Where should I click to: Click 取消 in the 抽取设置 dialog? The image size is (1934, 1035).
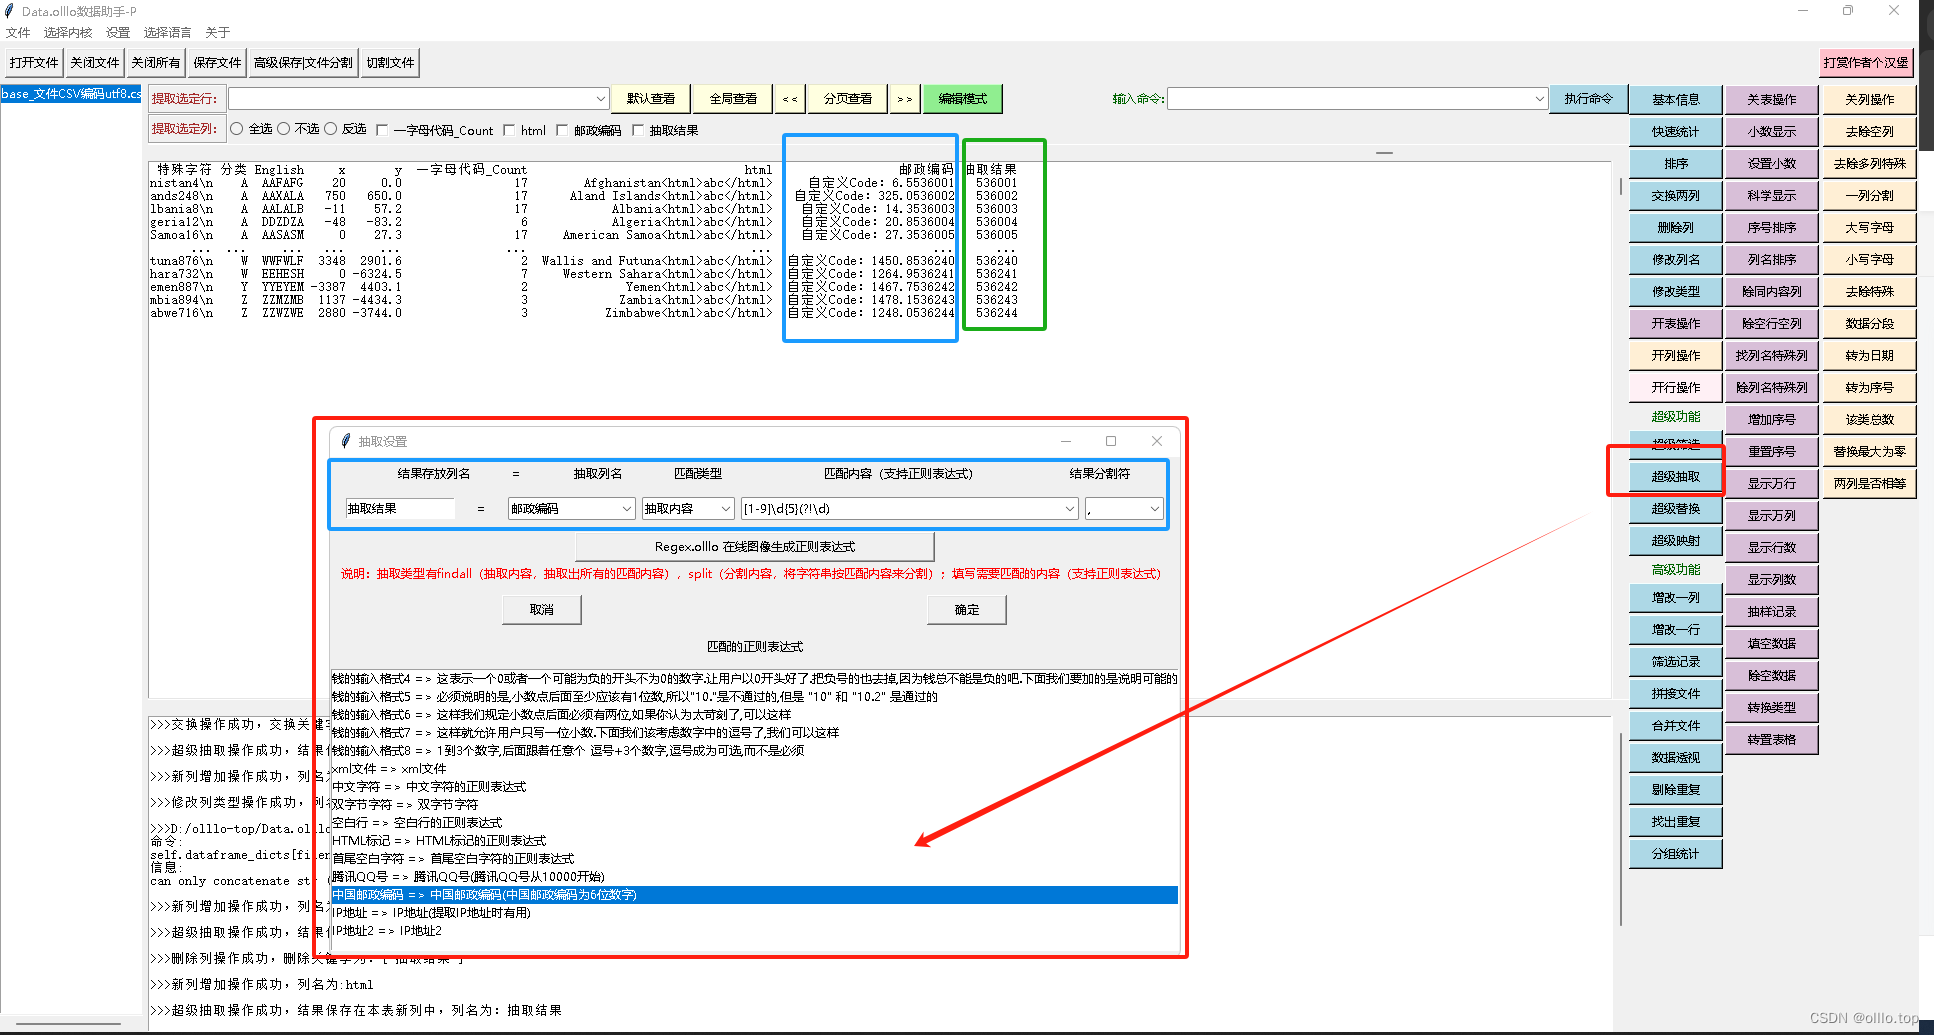point(542,610)
